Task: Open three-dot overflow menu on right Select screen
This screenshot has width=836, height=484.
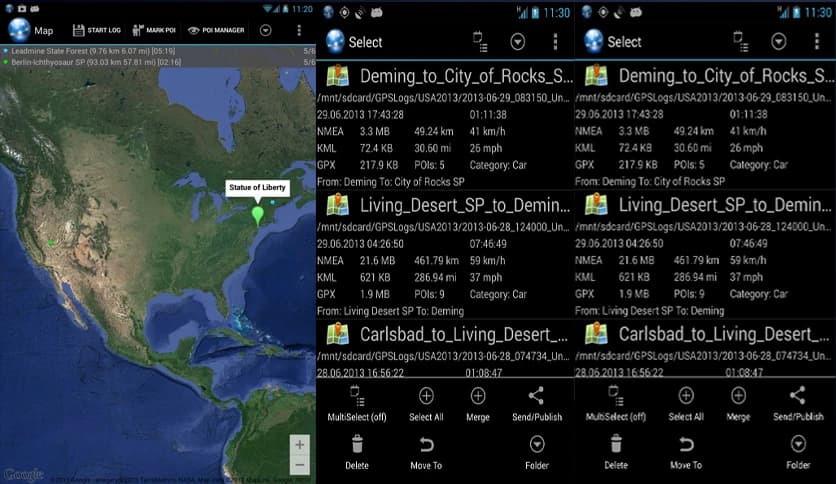Action: click(816, 42)
